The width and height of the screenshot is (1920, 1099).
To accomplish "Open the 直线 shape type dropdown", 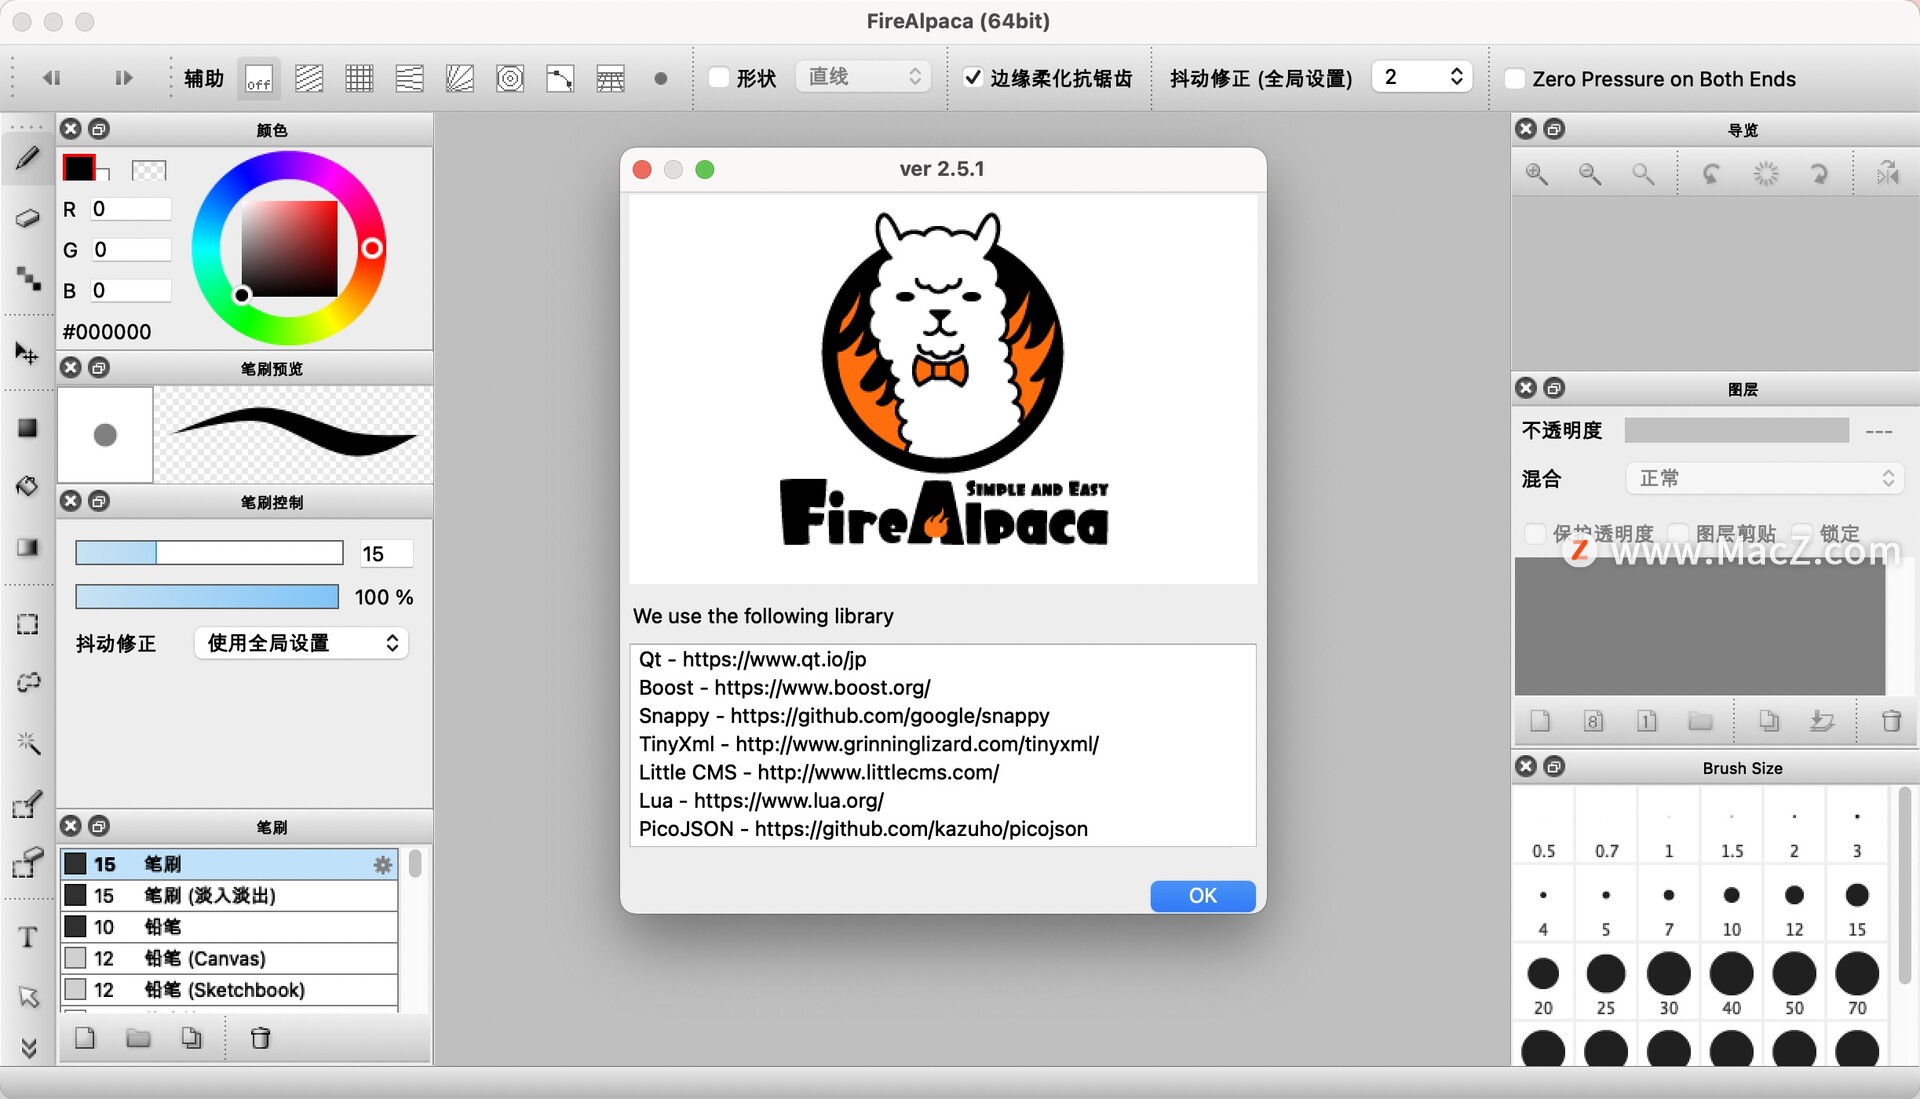I will [x=863, y=77].
